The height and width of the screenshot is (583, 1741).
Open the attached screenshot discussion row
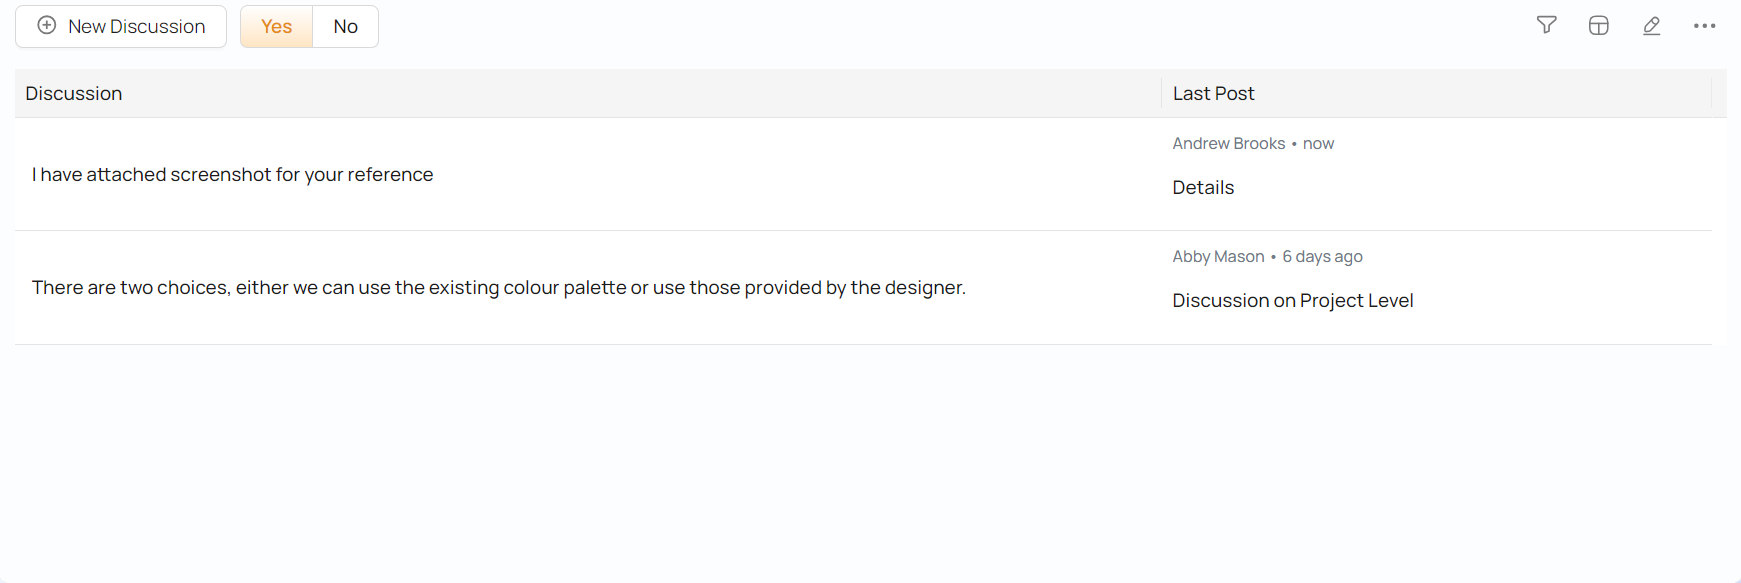232,175
